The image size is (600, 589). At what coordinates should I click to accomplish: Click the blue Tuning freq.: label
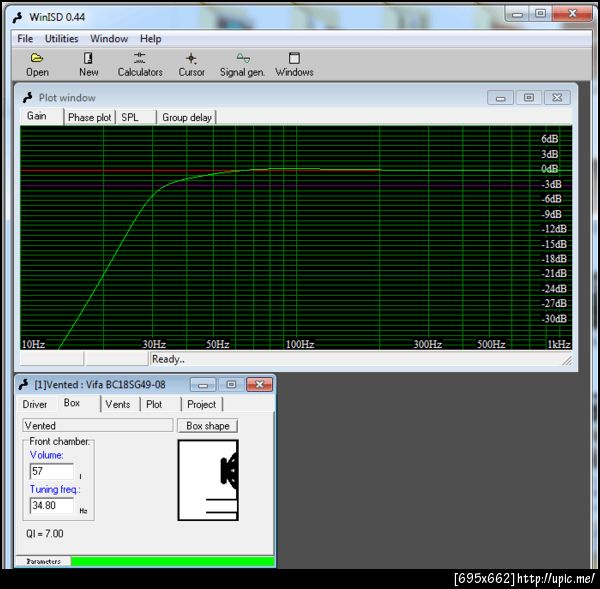tap(55, 489)
